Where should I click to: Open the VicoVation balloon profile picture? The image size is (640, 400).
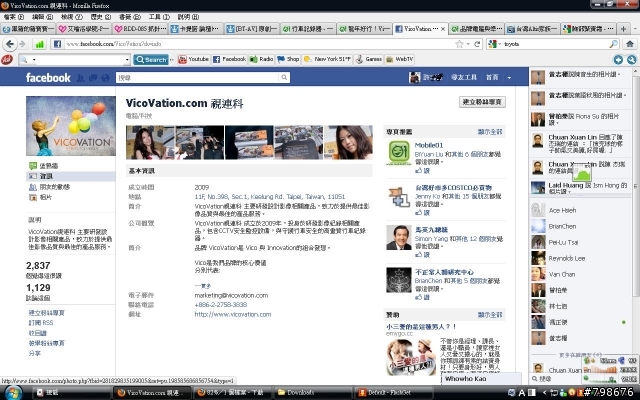pyautogui.click(x=71, y=126)
